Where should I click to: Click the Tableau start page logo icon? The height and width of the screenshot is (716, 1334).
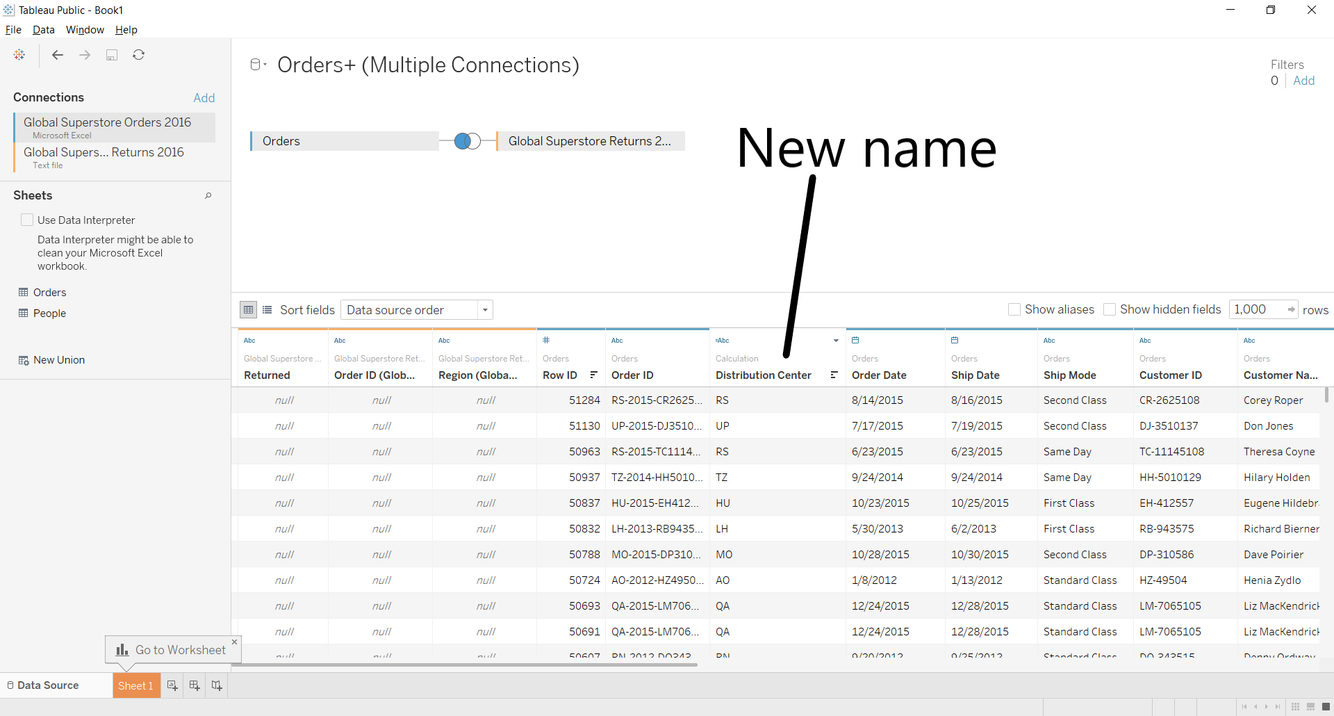pyautogui.click(x=19, y=55)
